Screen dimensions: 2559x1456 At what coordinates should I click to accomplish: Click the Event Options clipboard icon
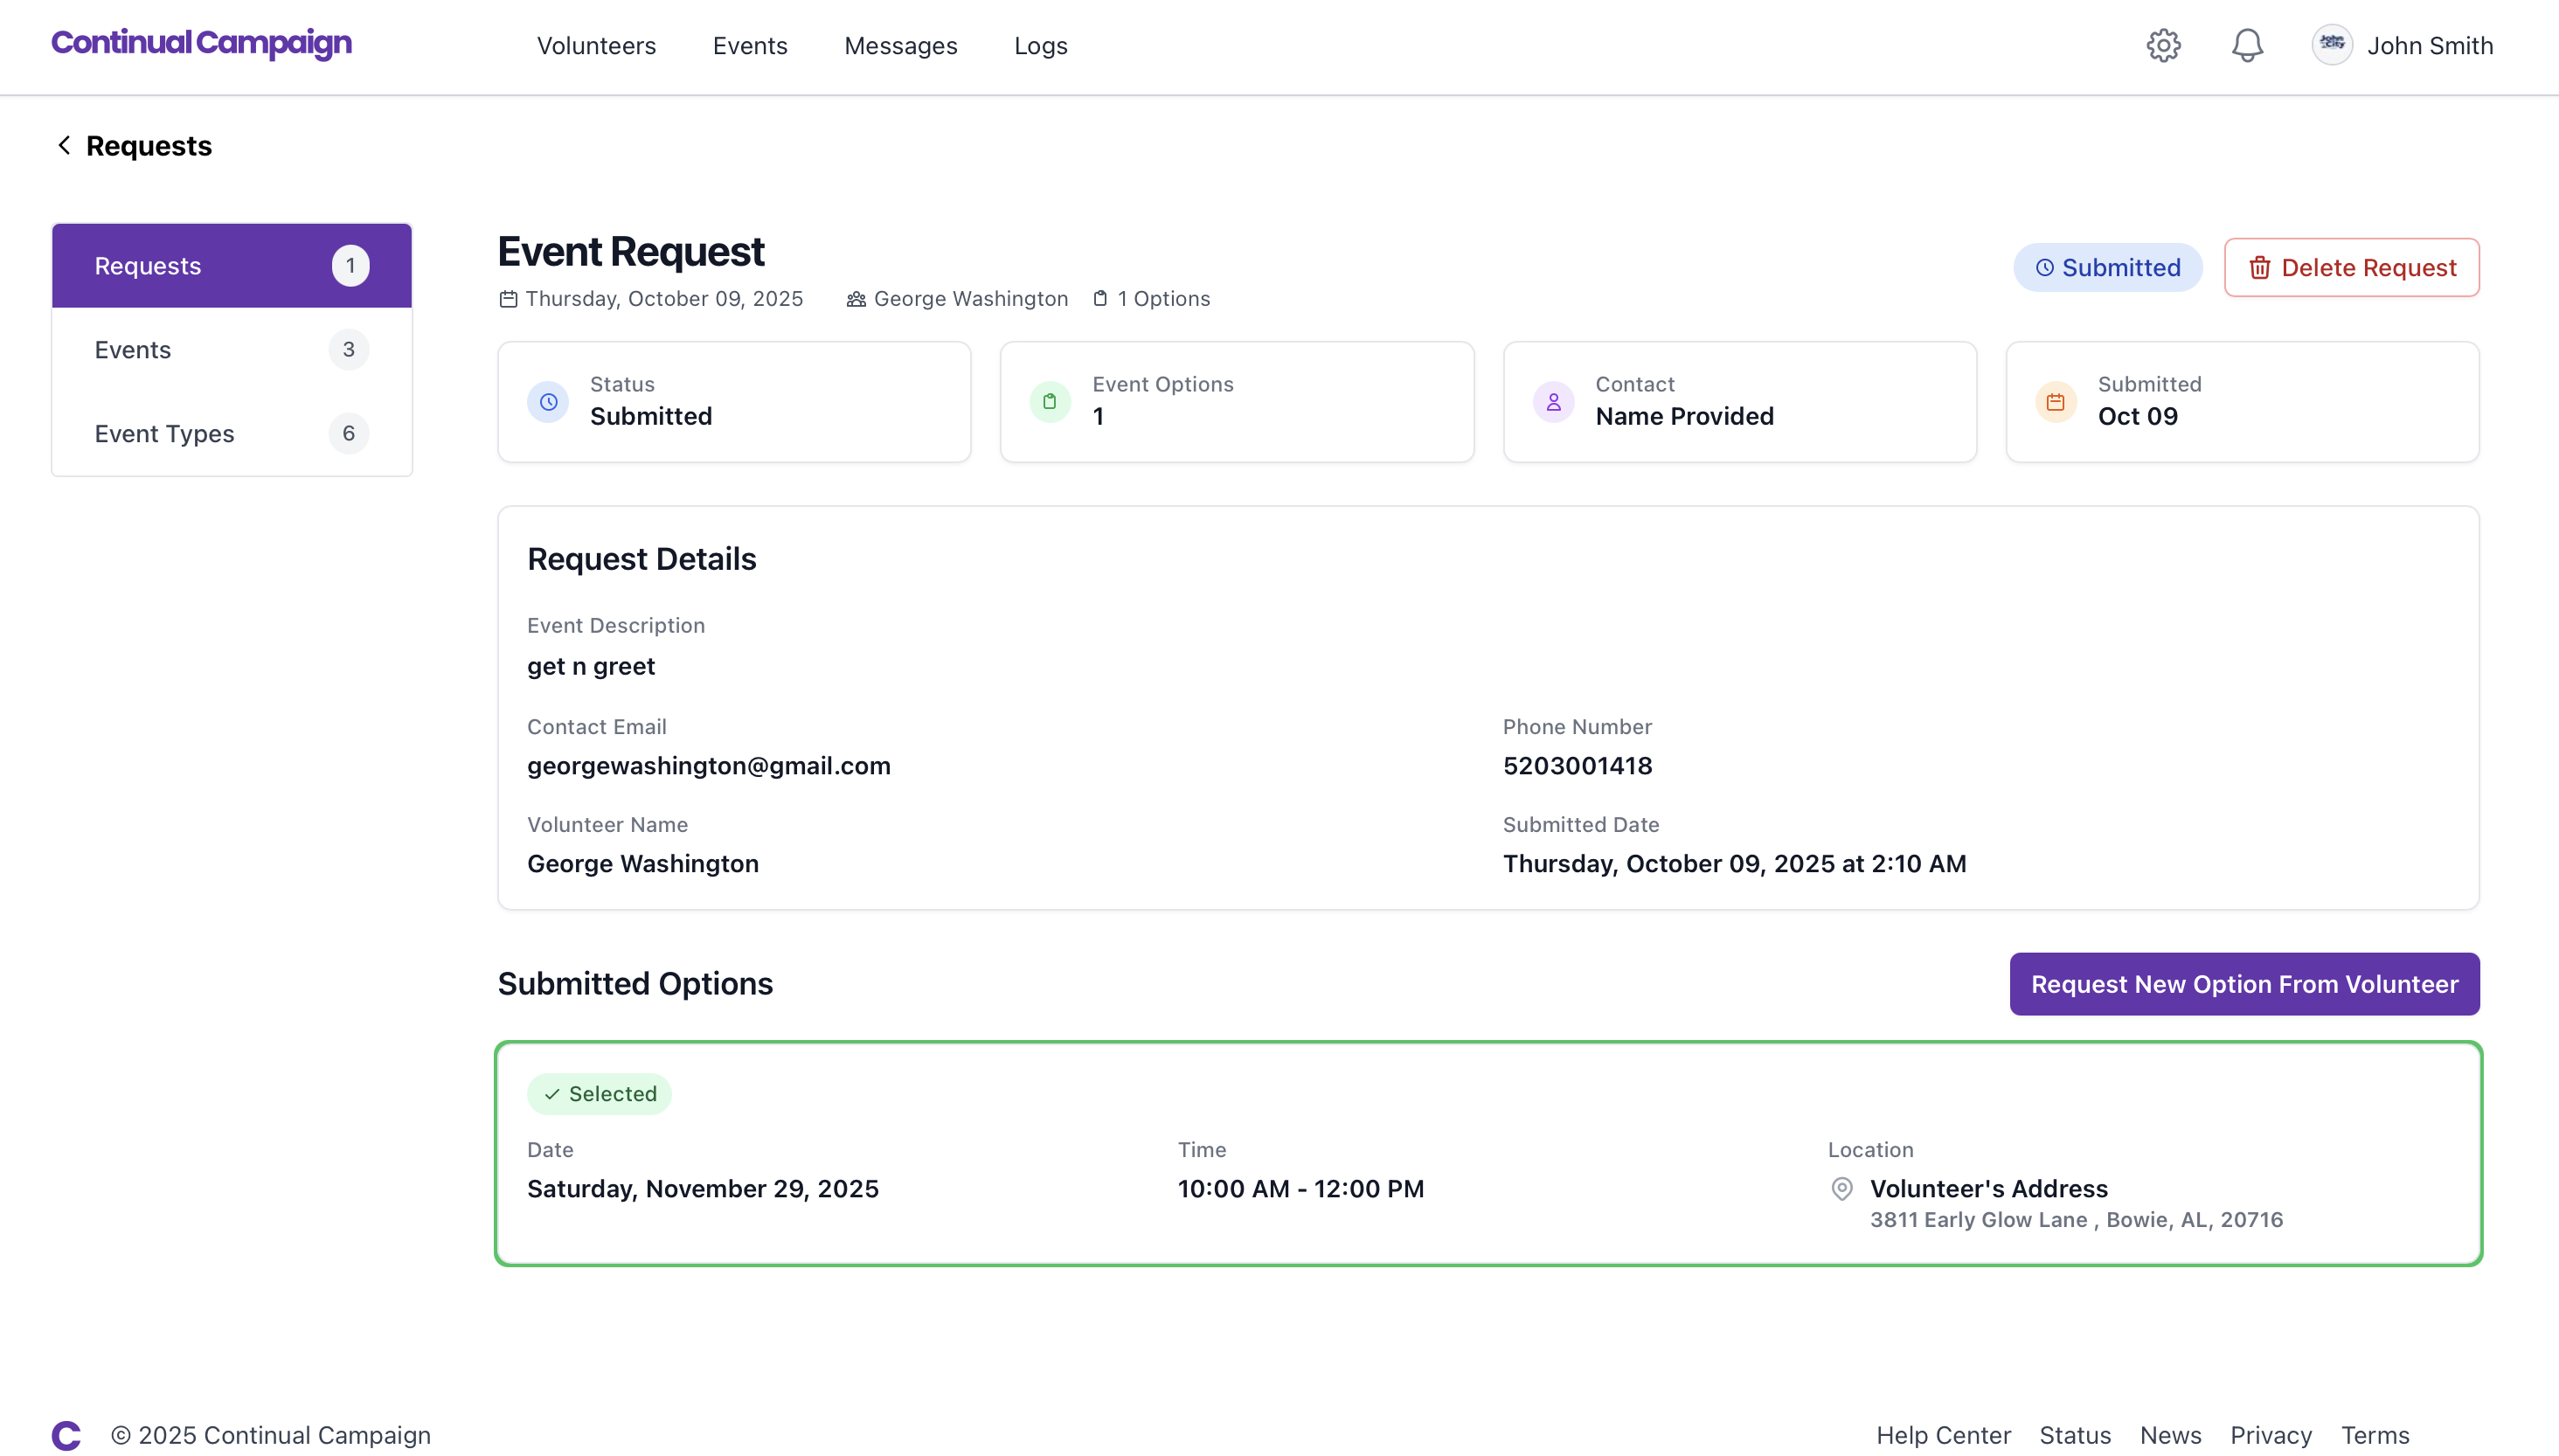1050,402
